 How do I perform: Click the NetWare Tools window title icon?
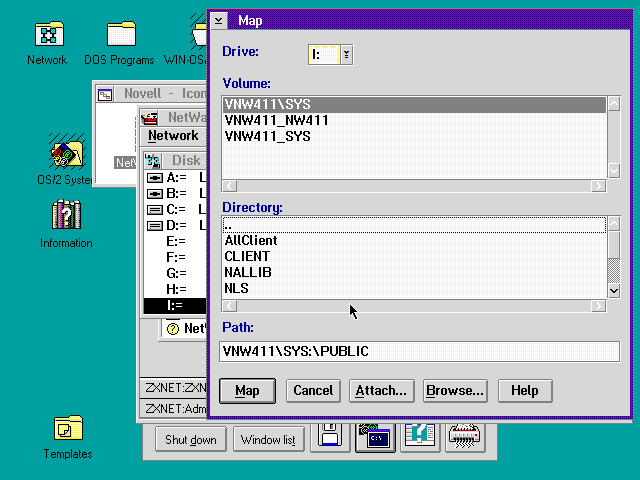(x=149, y=118)
